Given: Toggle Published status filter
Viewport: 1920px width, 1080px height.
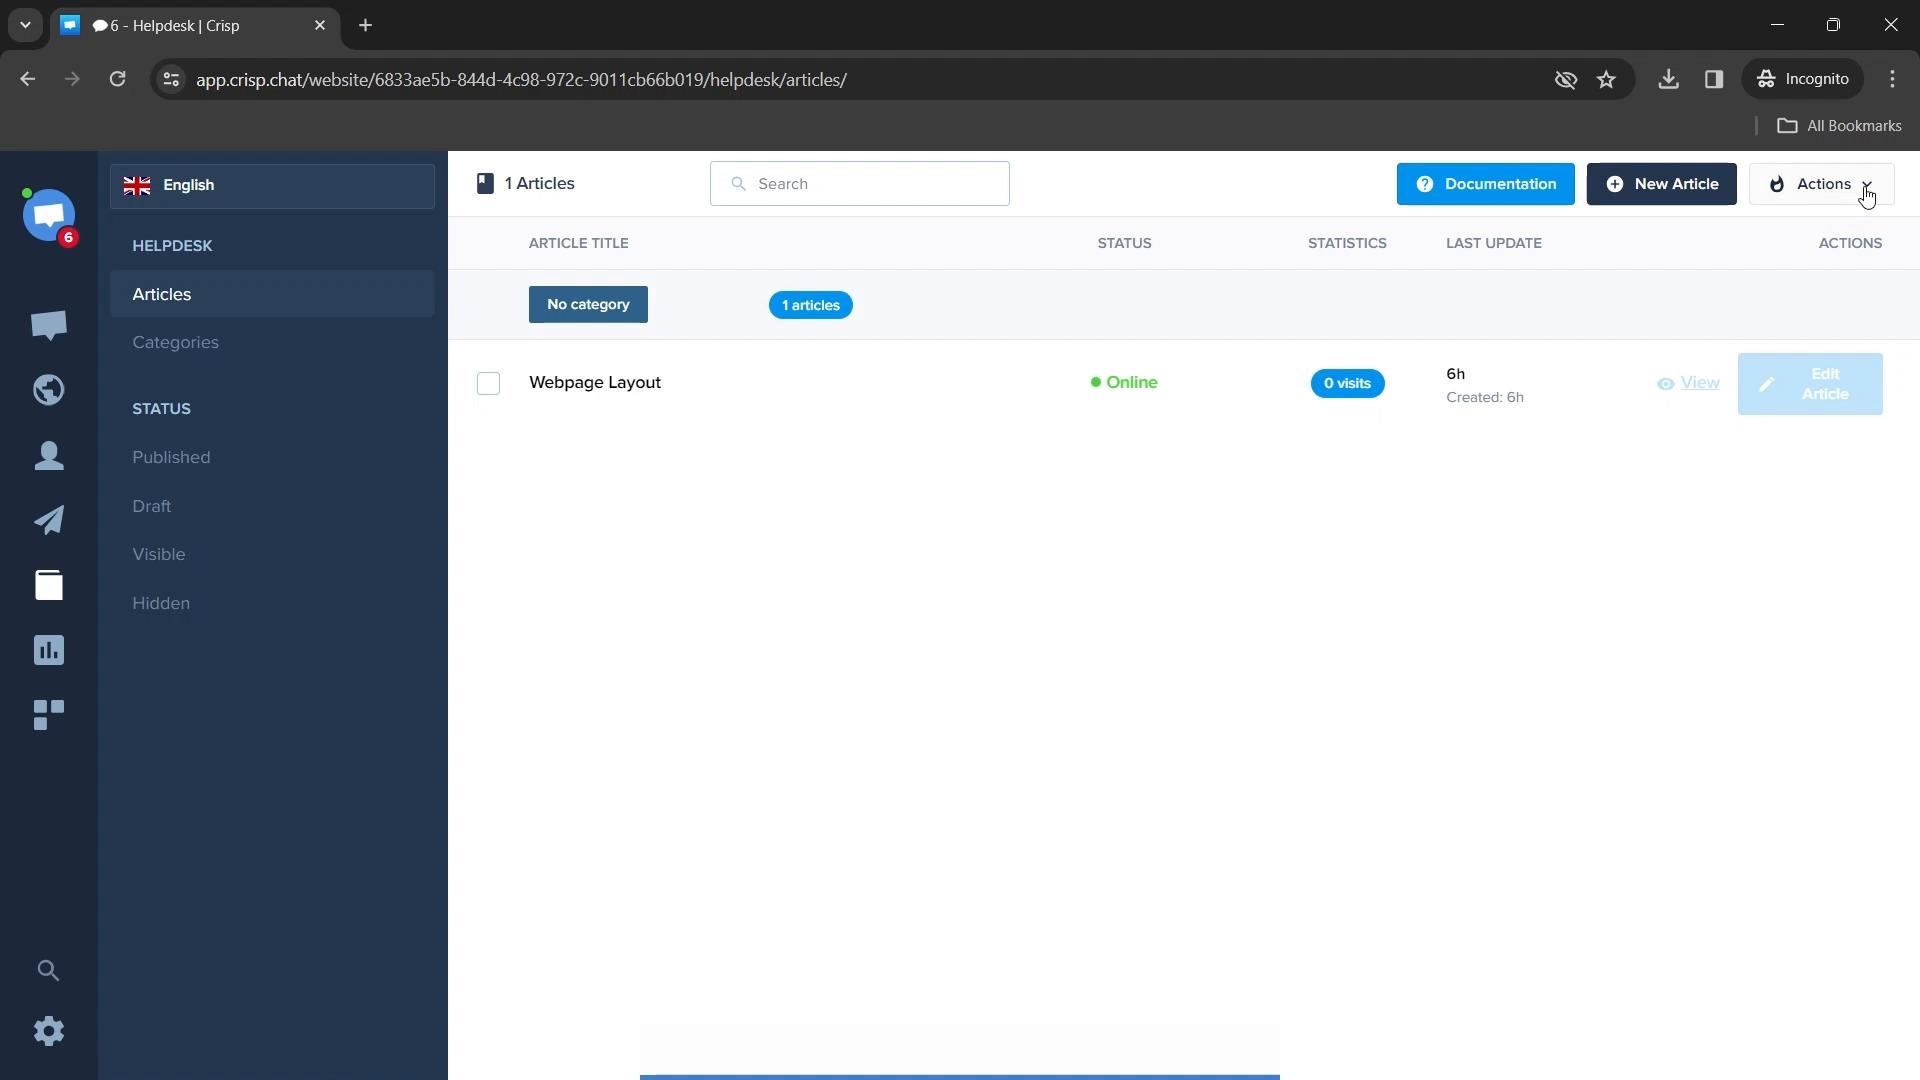Looking at the screenshot, I should 171,458.
